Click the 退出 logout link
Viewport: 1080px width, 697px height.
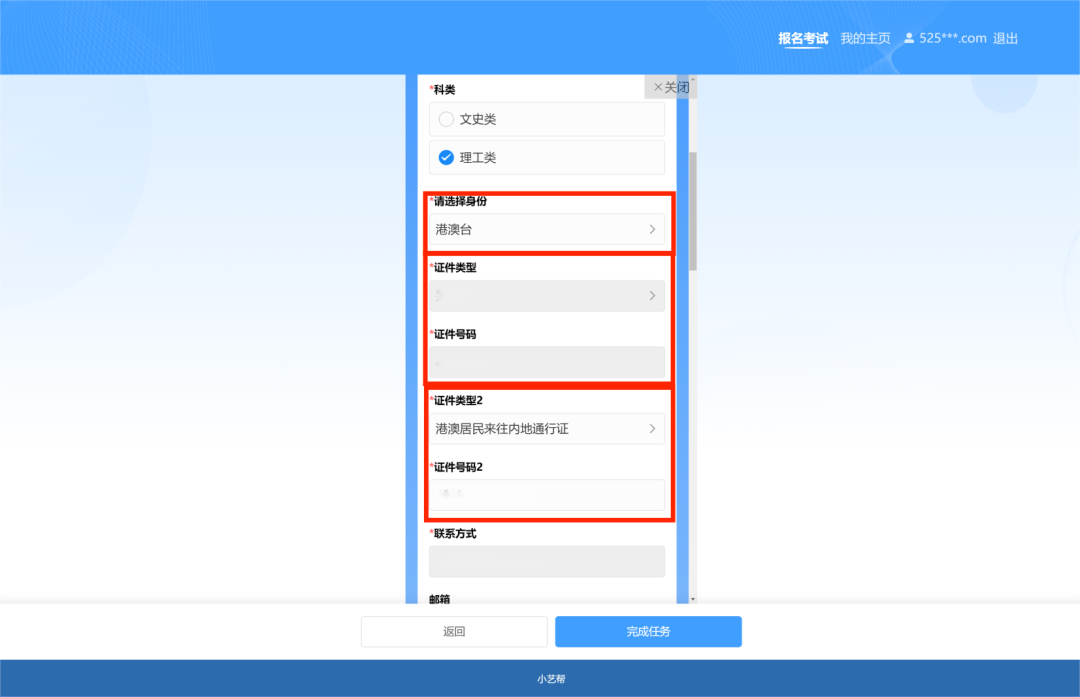pyautogui.click(x=1004, y=37)
